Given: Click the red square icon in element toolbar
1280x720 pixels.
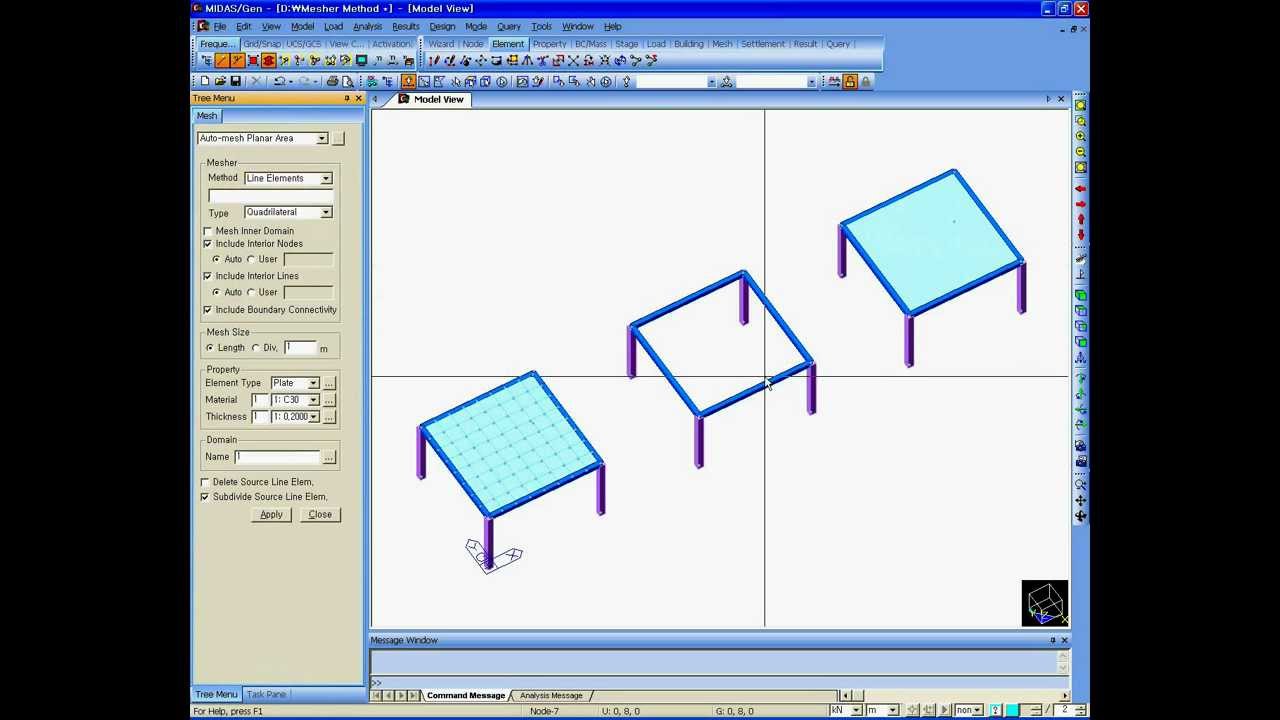Looking at the screenshot, I should (253, 61).
